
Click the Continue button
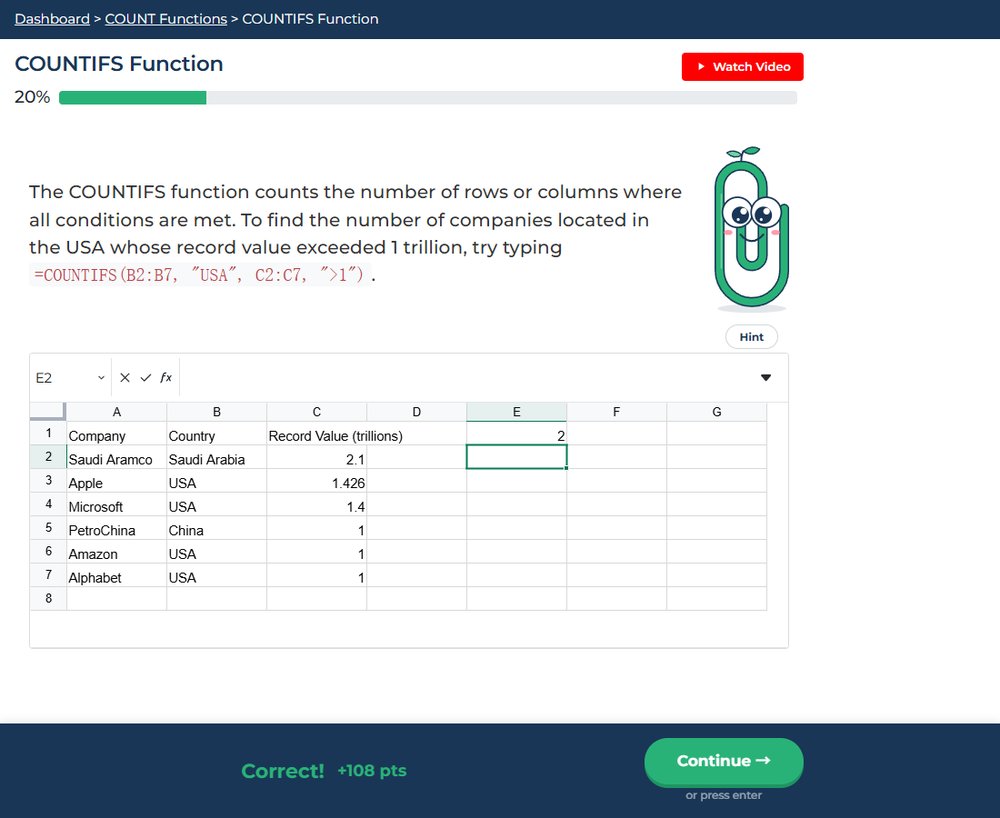pos(723,761)
